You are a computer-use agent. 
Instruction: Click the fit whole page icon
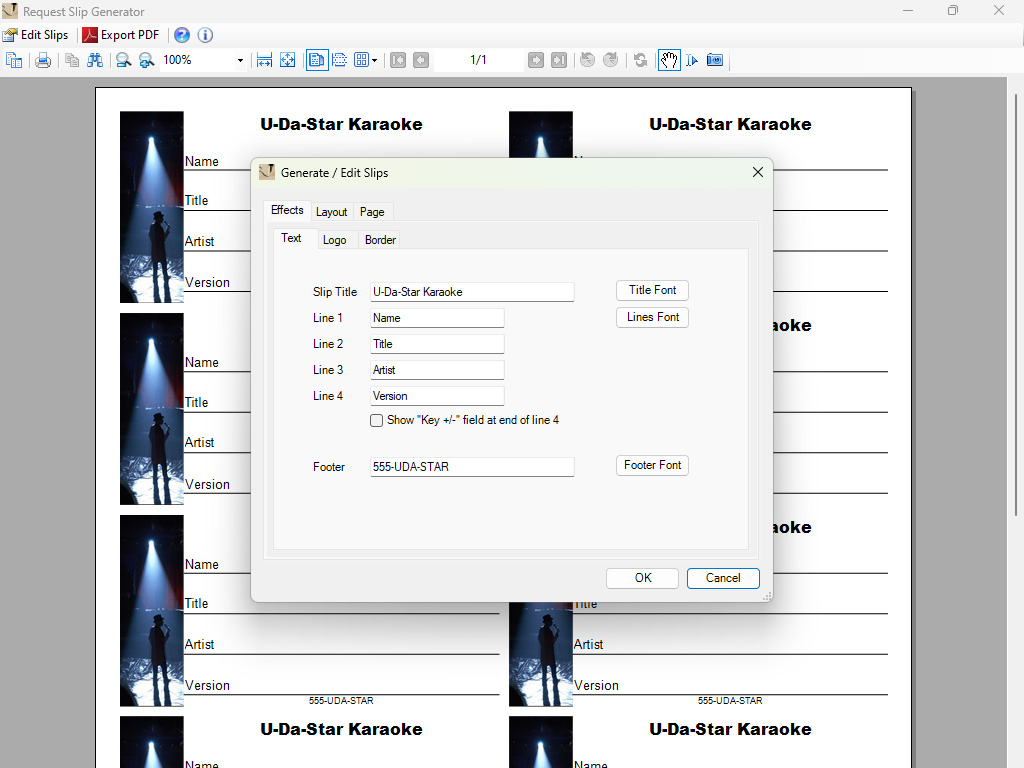point(287,60)
